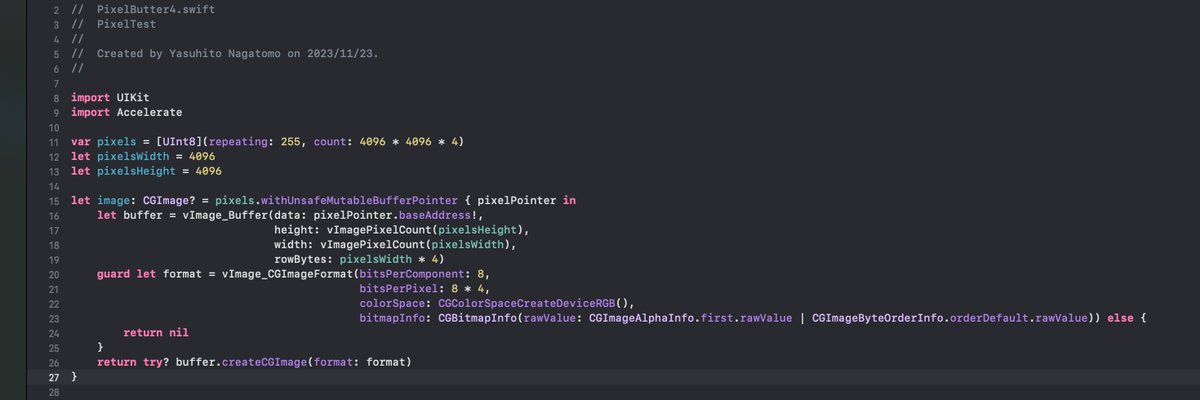Click the 'PixelTest' comment text

126,24
